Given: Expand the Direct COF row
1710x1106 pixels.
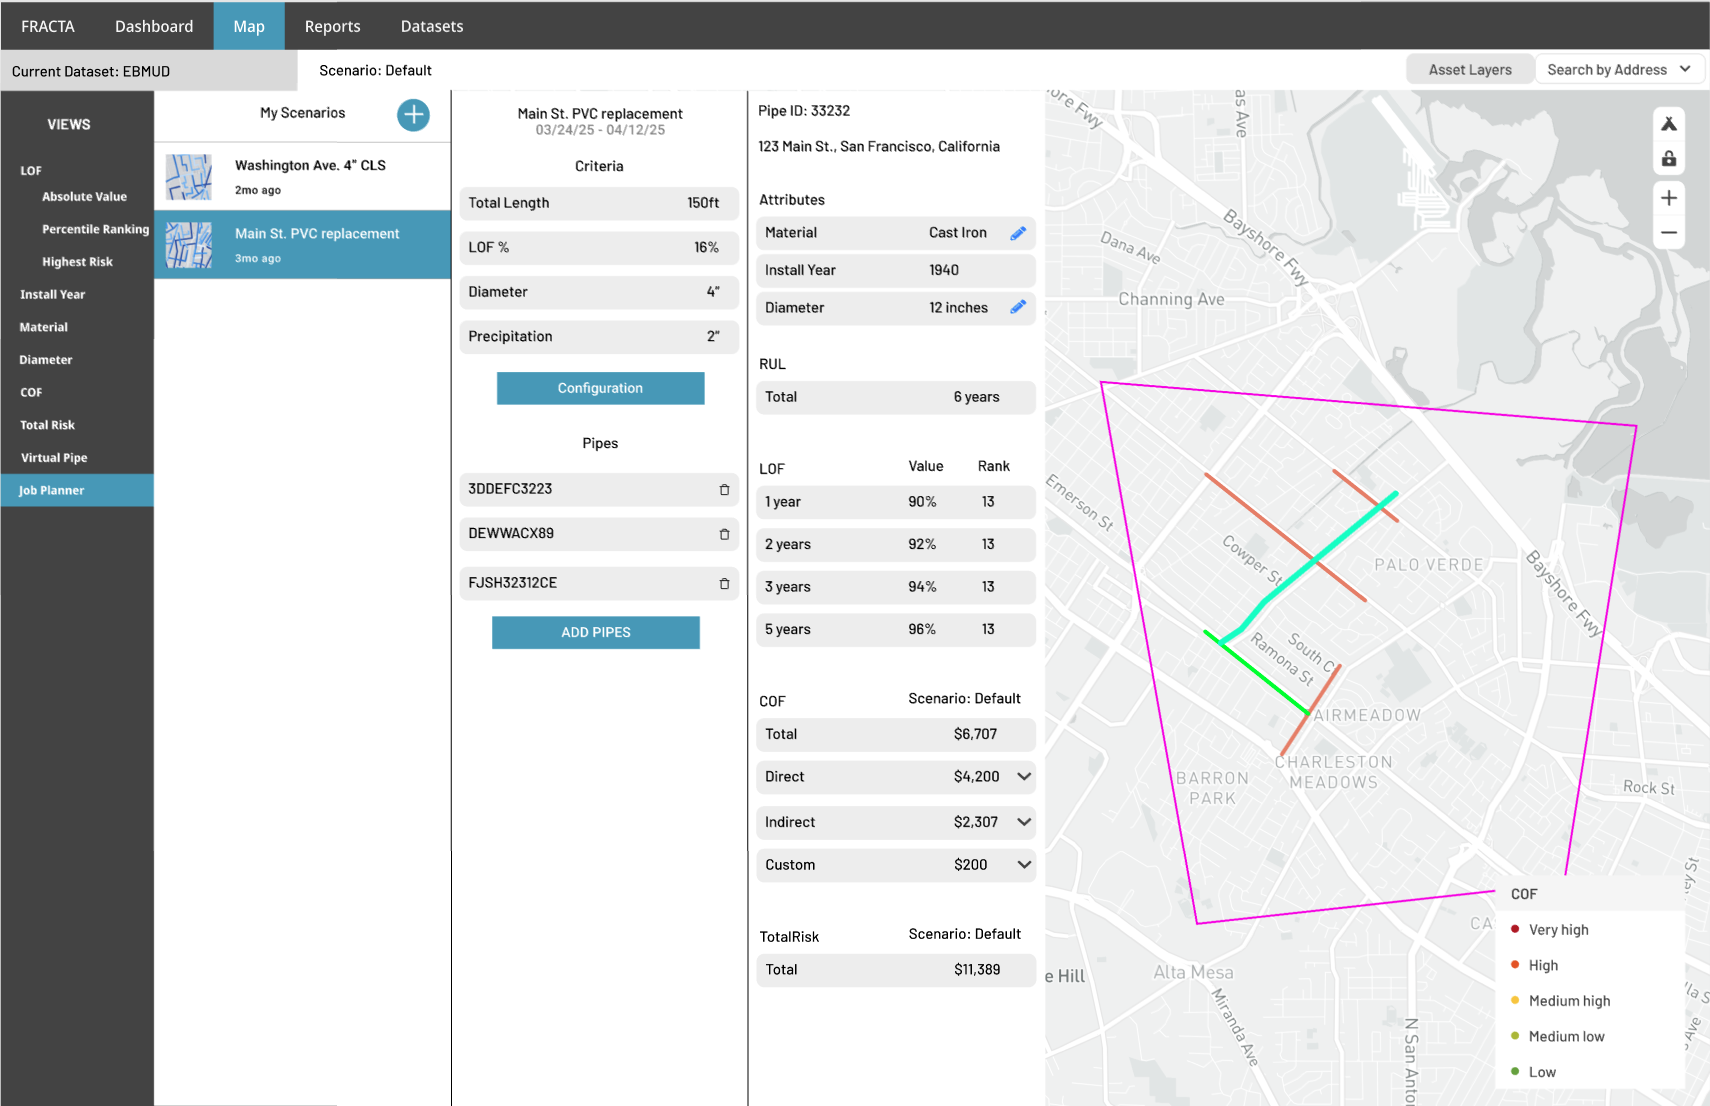Looking at the screenshot, I should pos(1024,777).
